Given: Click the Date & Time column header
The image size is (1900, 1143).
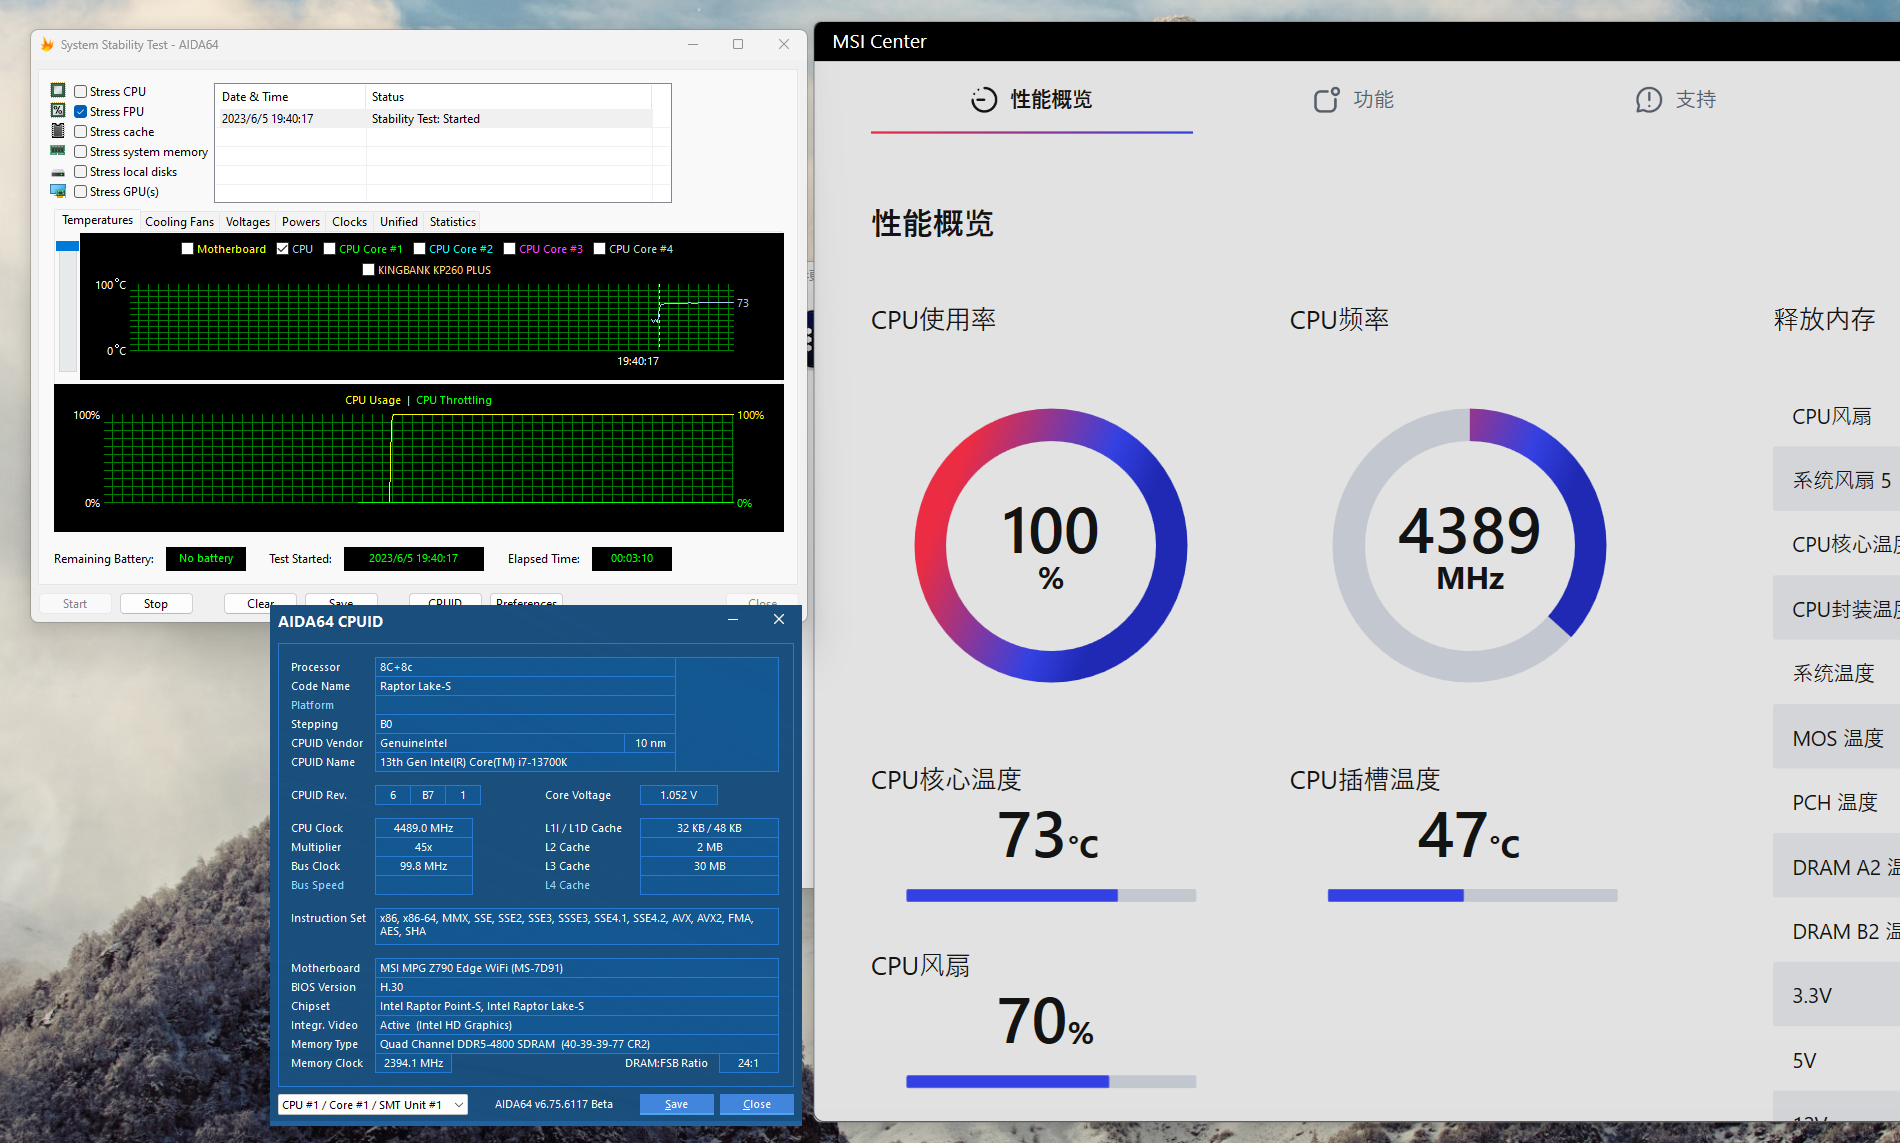Looking at the screenshot, I should pos(291,97).
